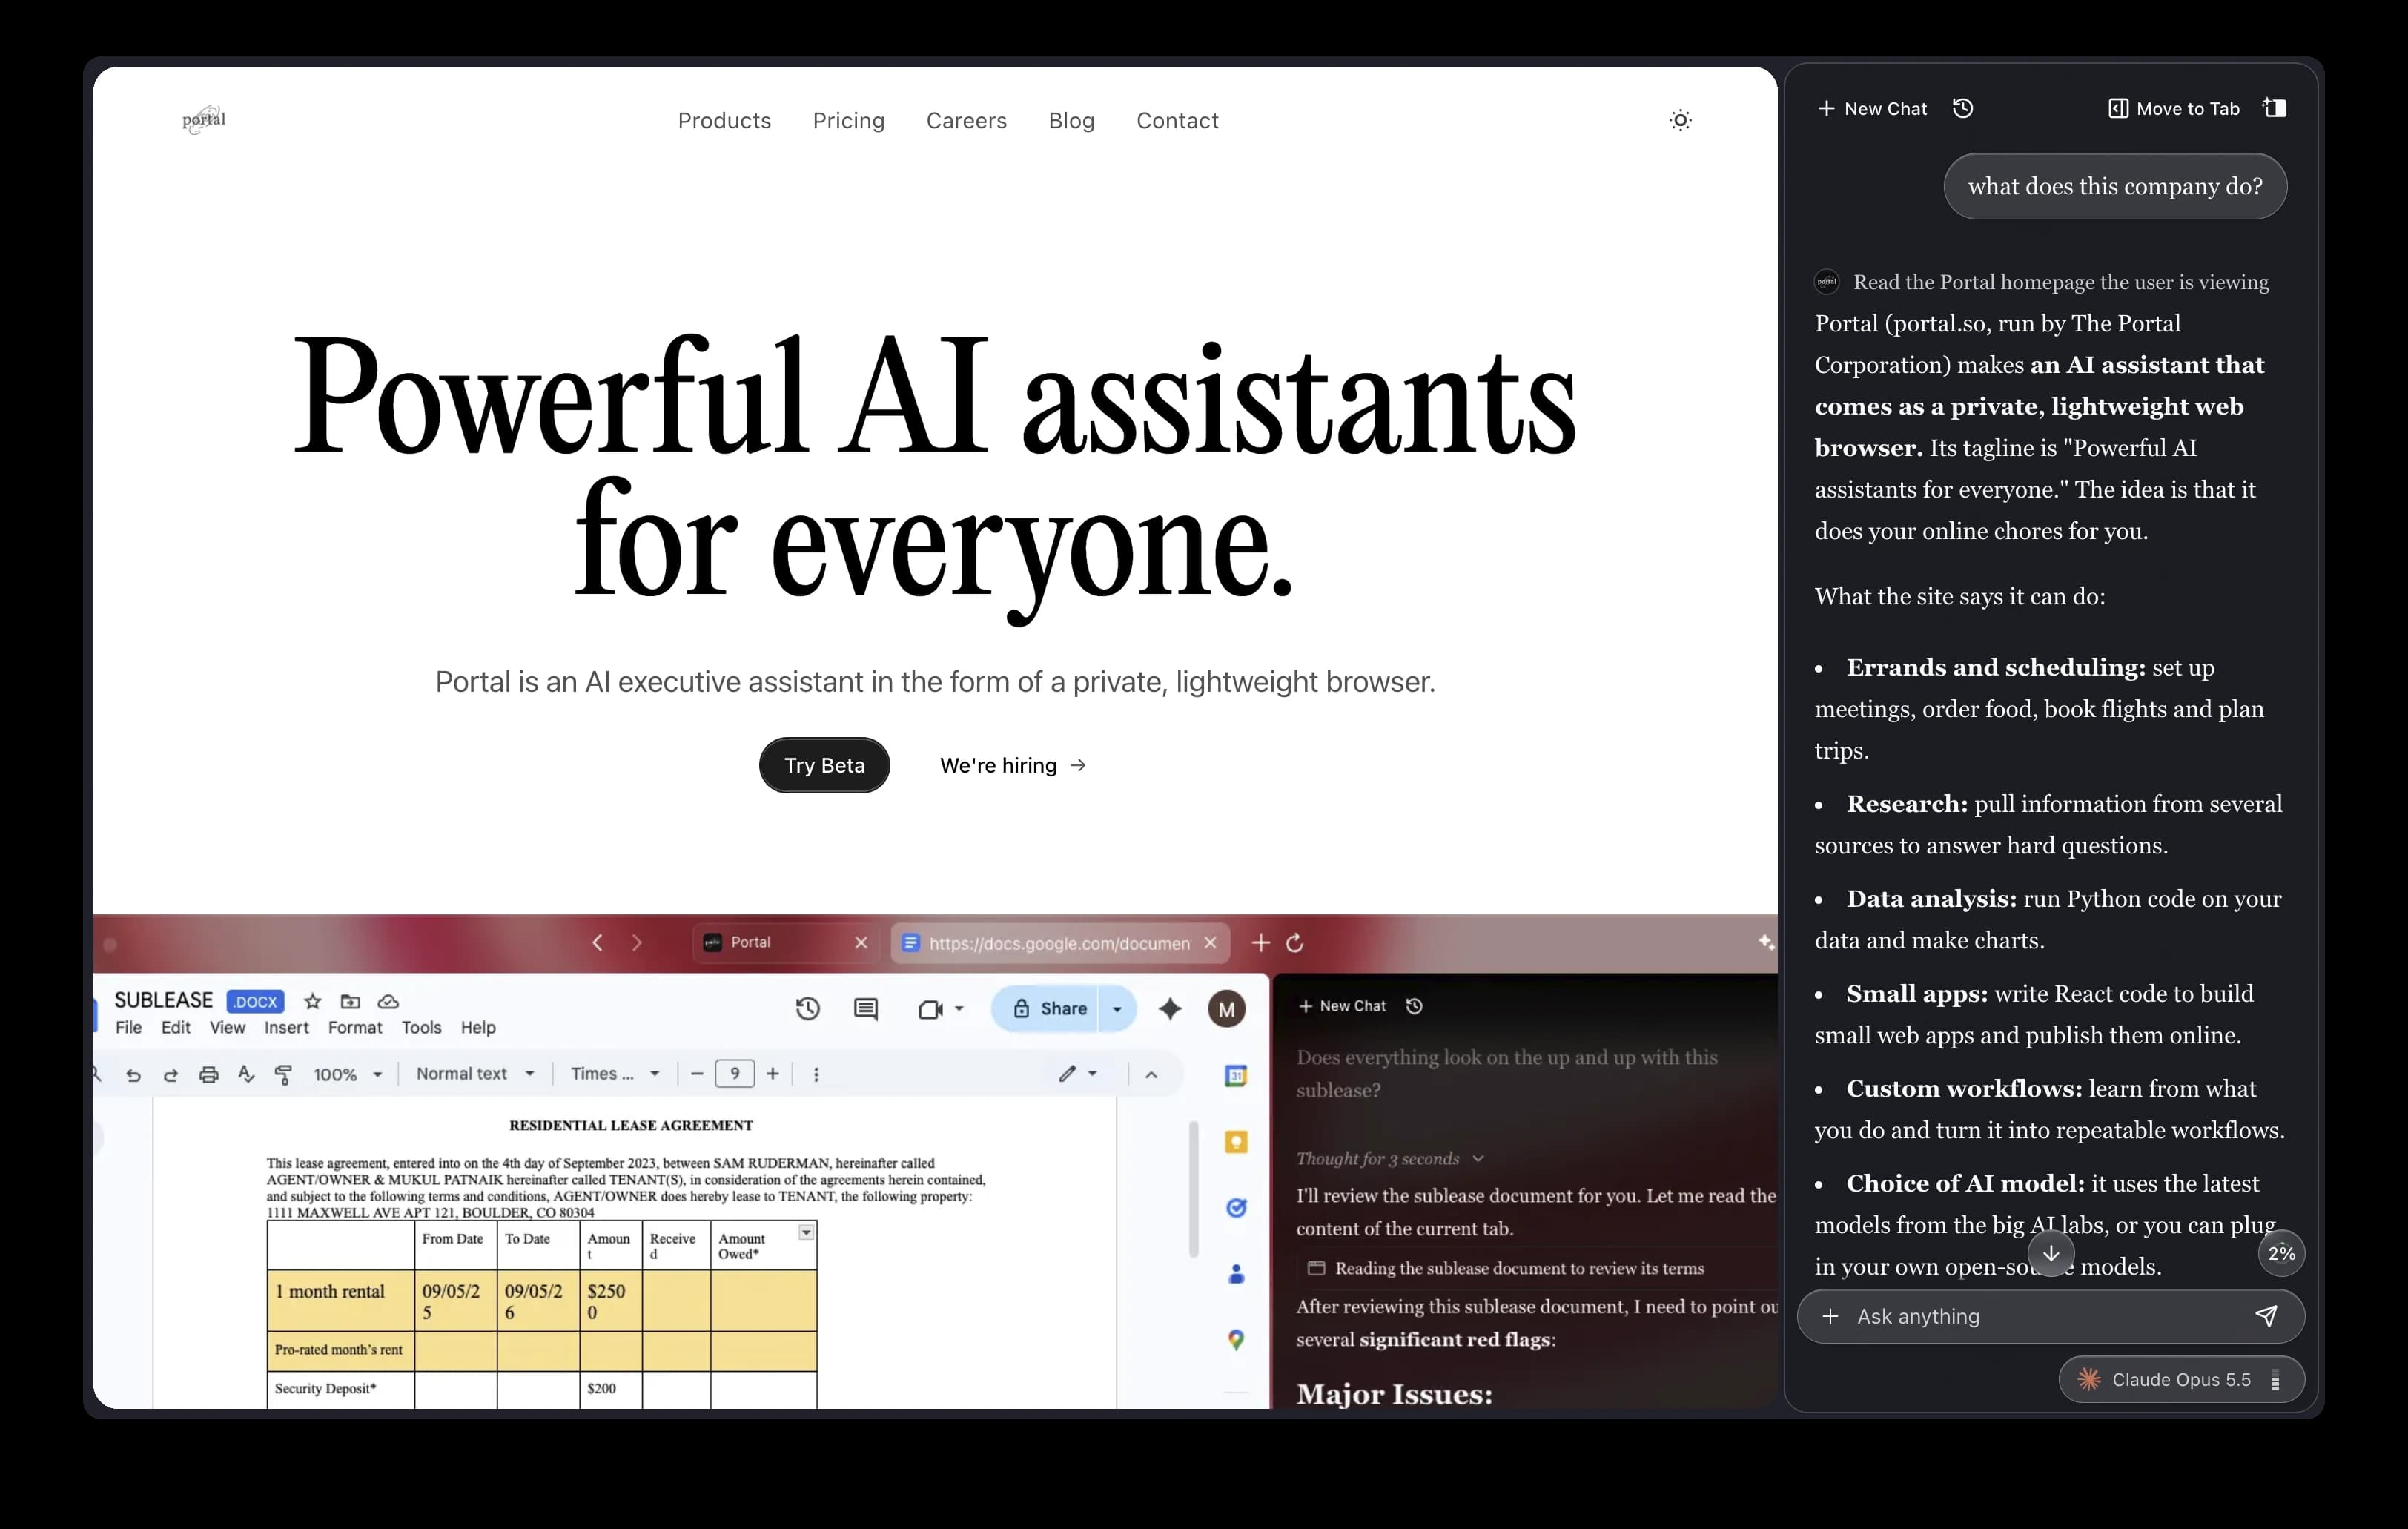
Task: Open the Tools menu in Google Docs
Action: pos(421,1027)
